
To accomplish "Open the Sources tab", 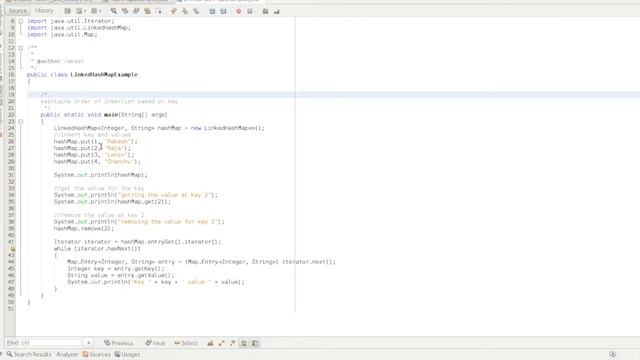I will coord(96,354).
